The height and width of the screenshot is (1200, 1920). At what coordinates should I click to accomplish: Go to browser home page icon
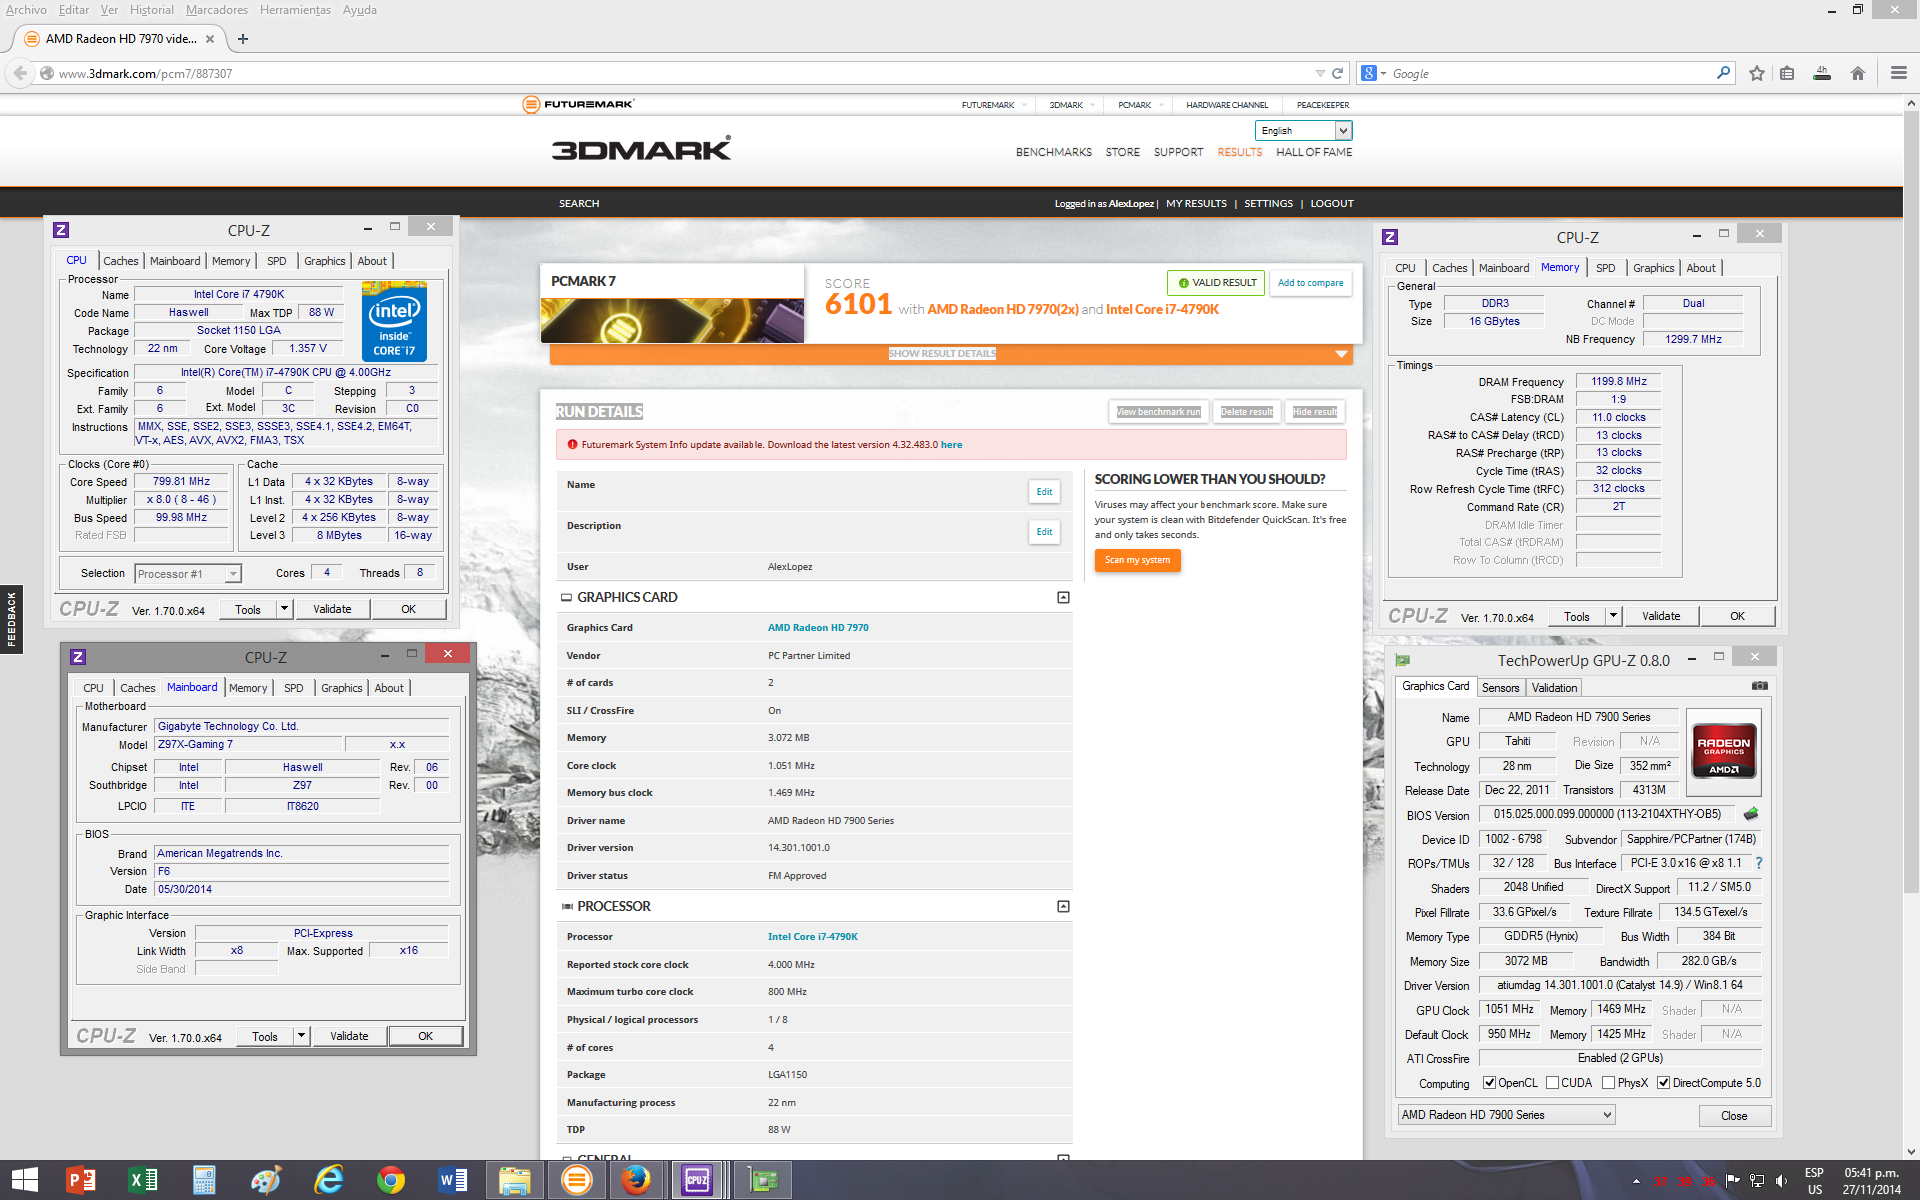[x=1858, y=73]
